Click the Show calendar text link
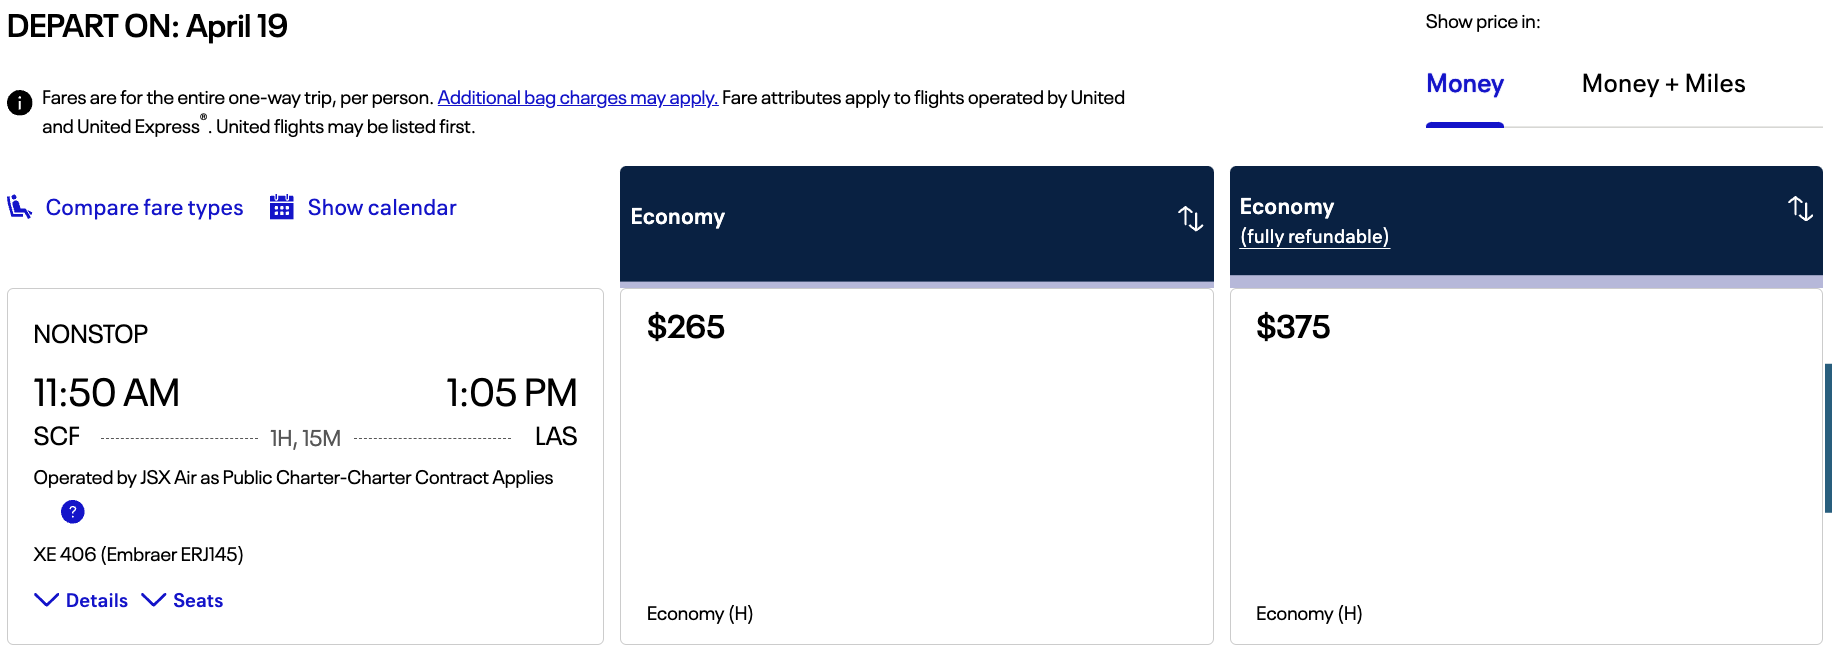Viewport: 1832px width, 656px height. [x=381, y=207]
